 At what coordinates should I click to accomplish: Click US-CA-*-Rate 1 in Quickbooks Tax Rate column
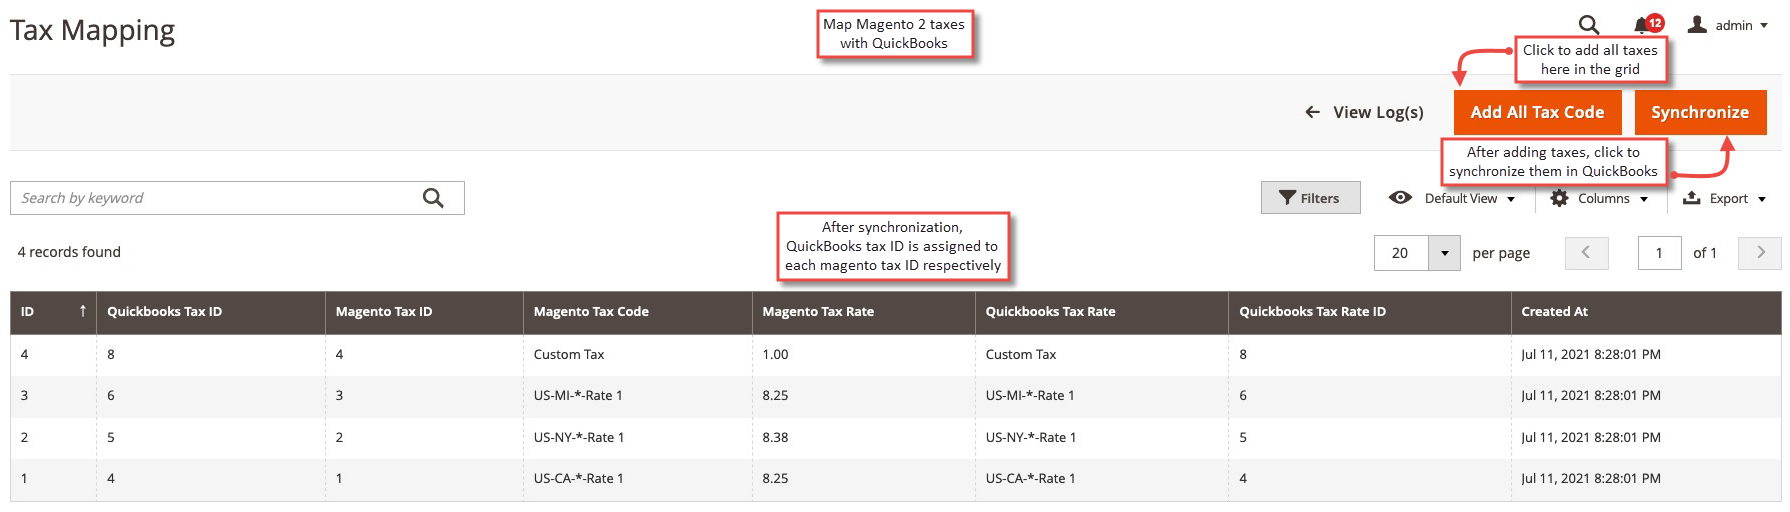coord(1030,479)
